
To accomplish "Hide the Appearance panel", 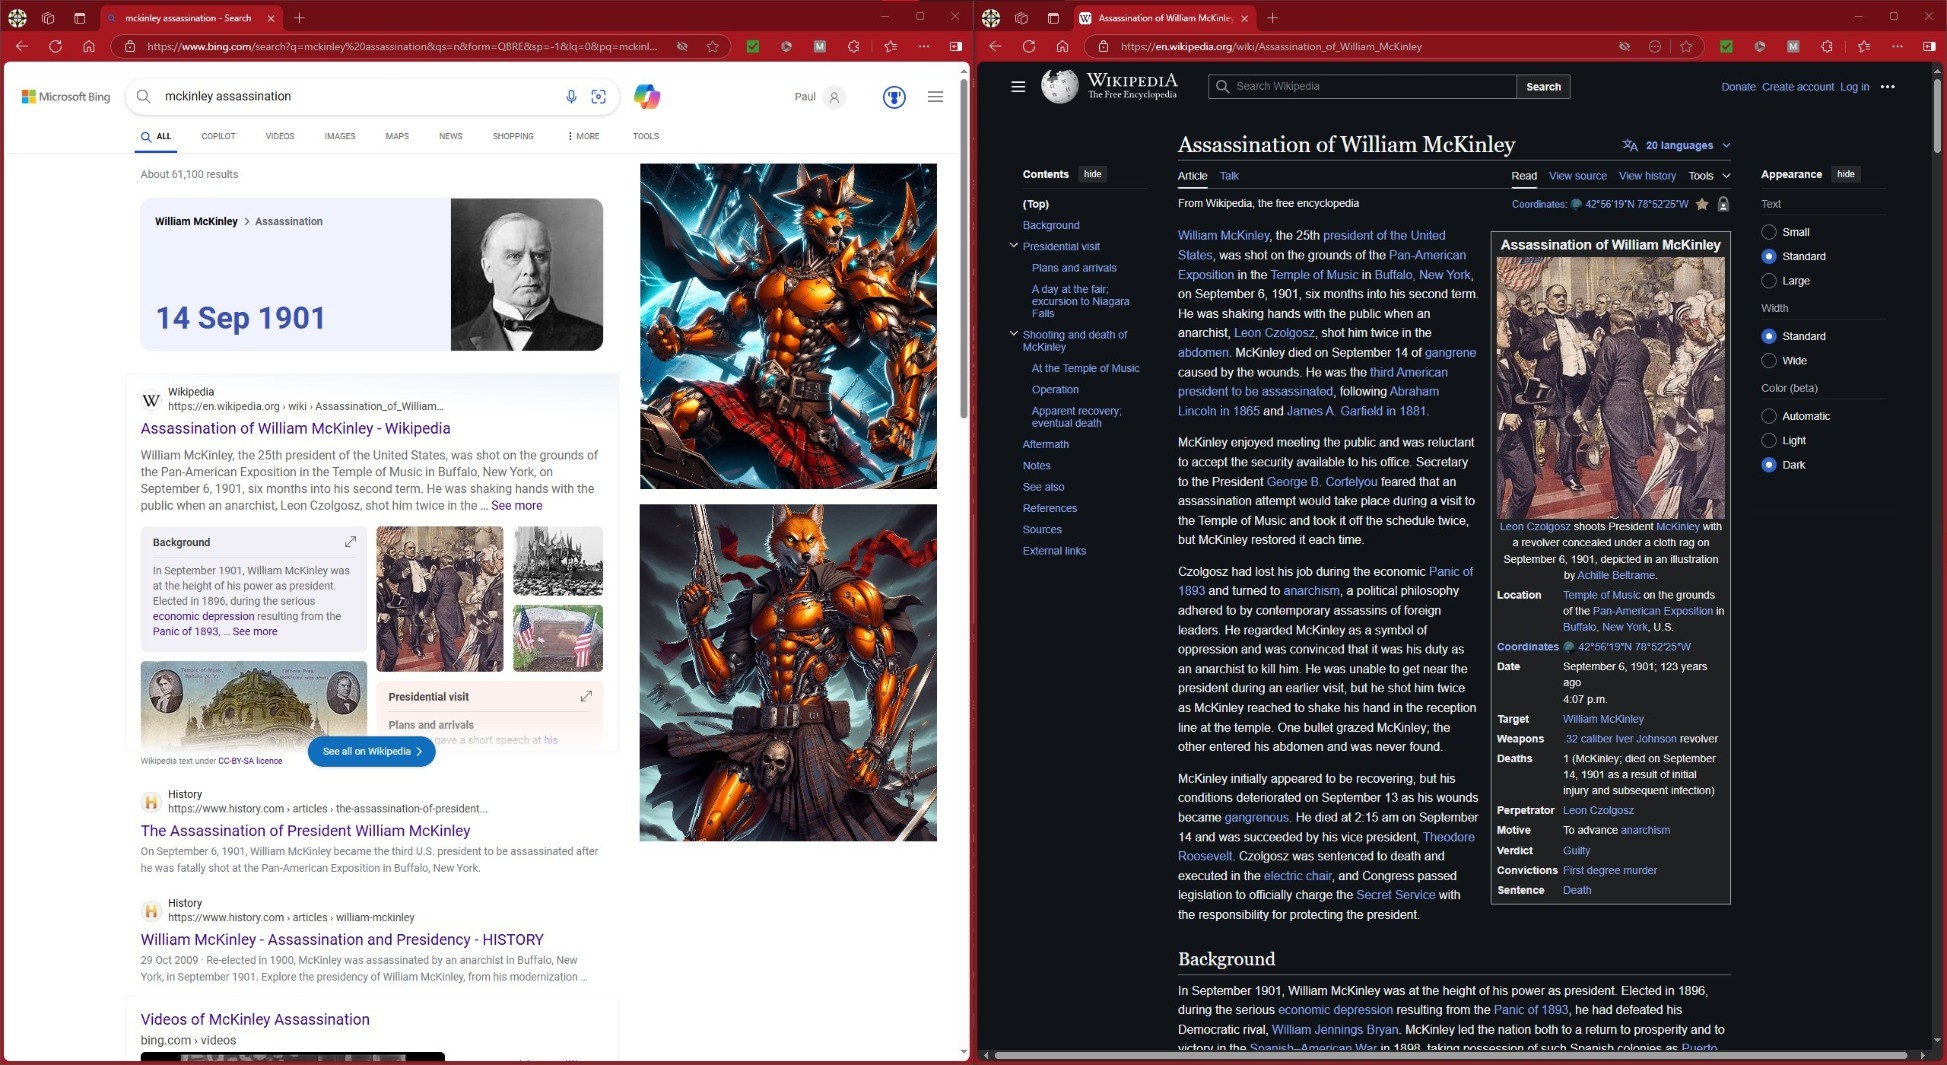I will [x=1846, y=174].
